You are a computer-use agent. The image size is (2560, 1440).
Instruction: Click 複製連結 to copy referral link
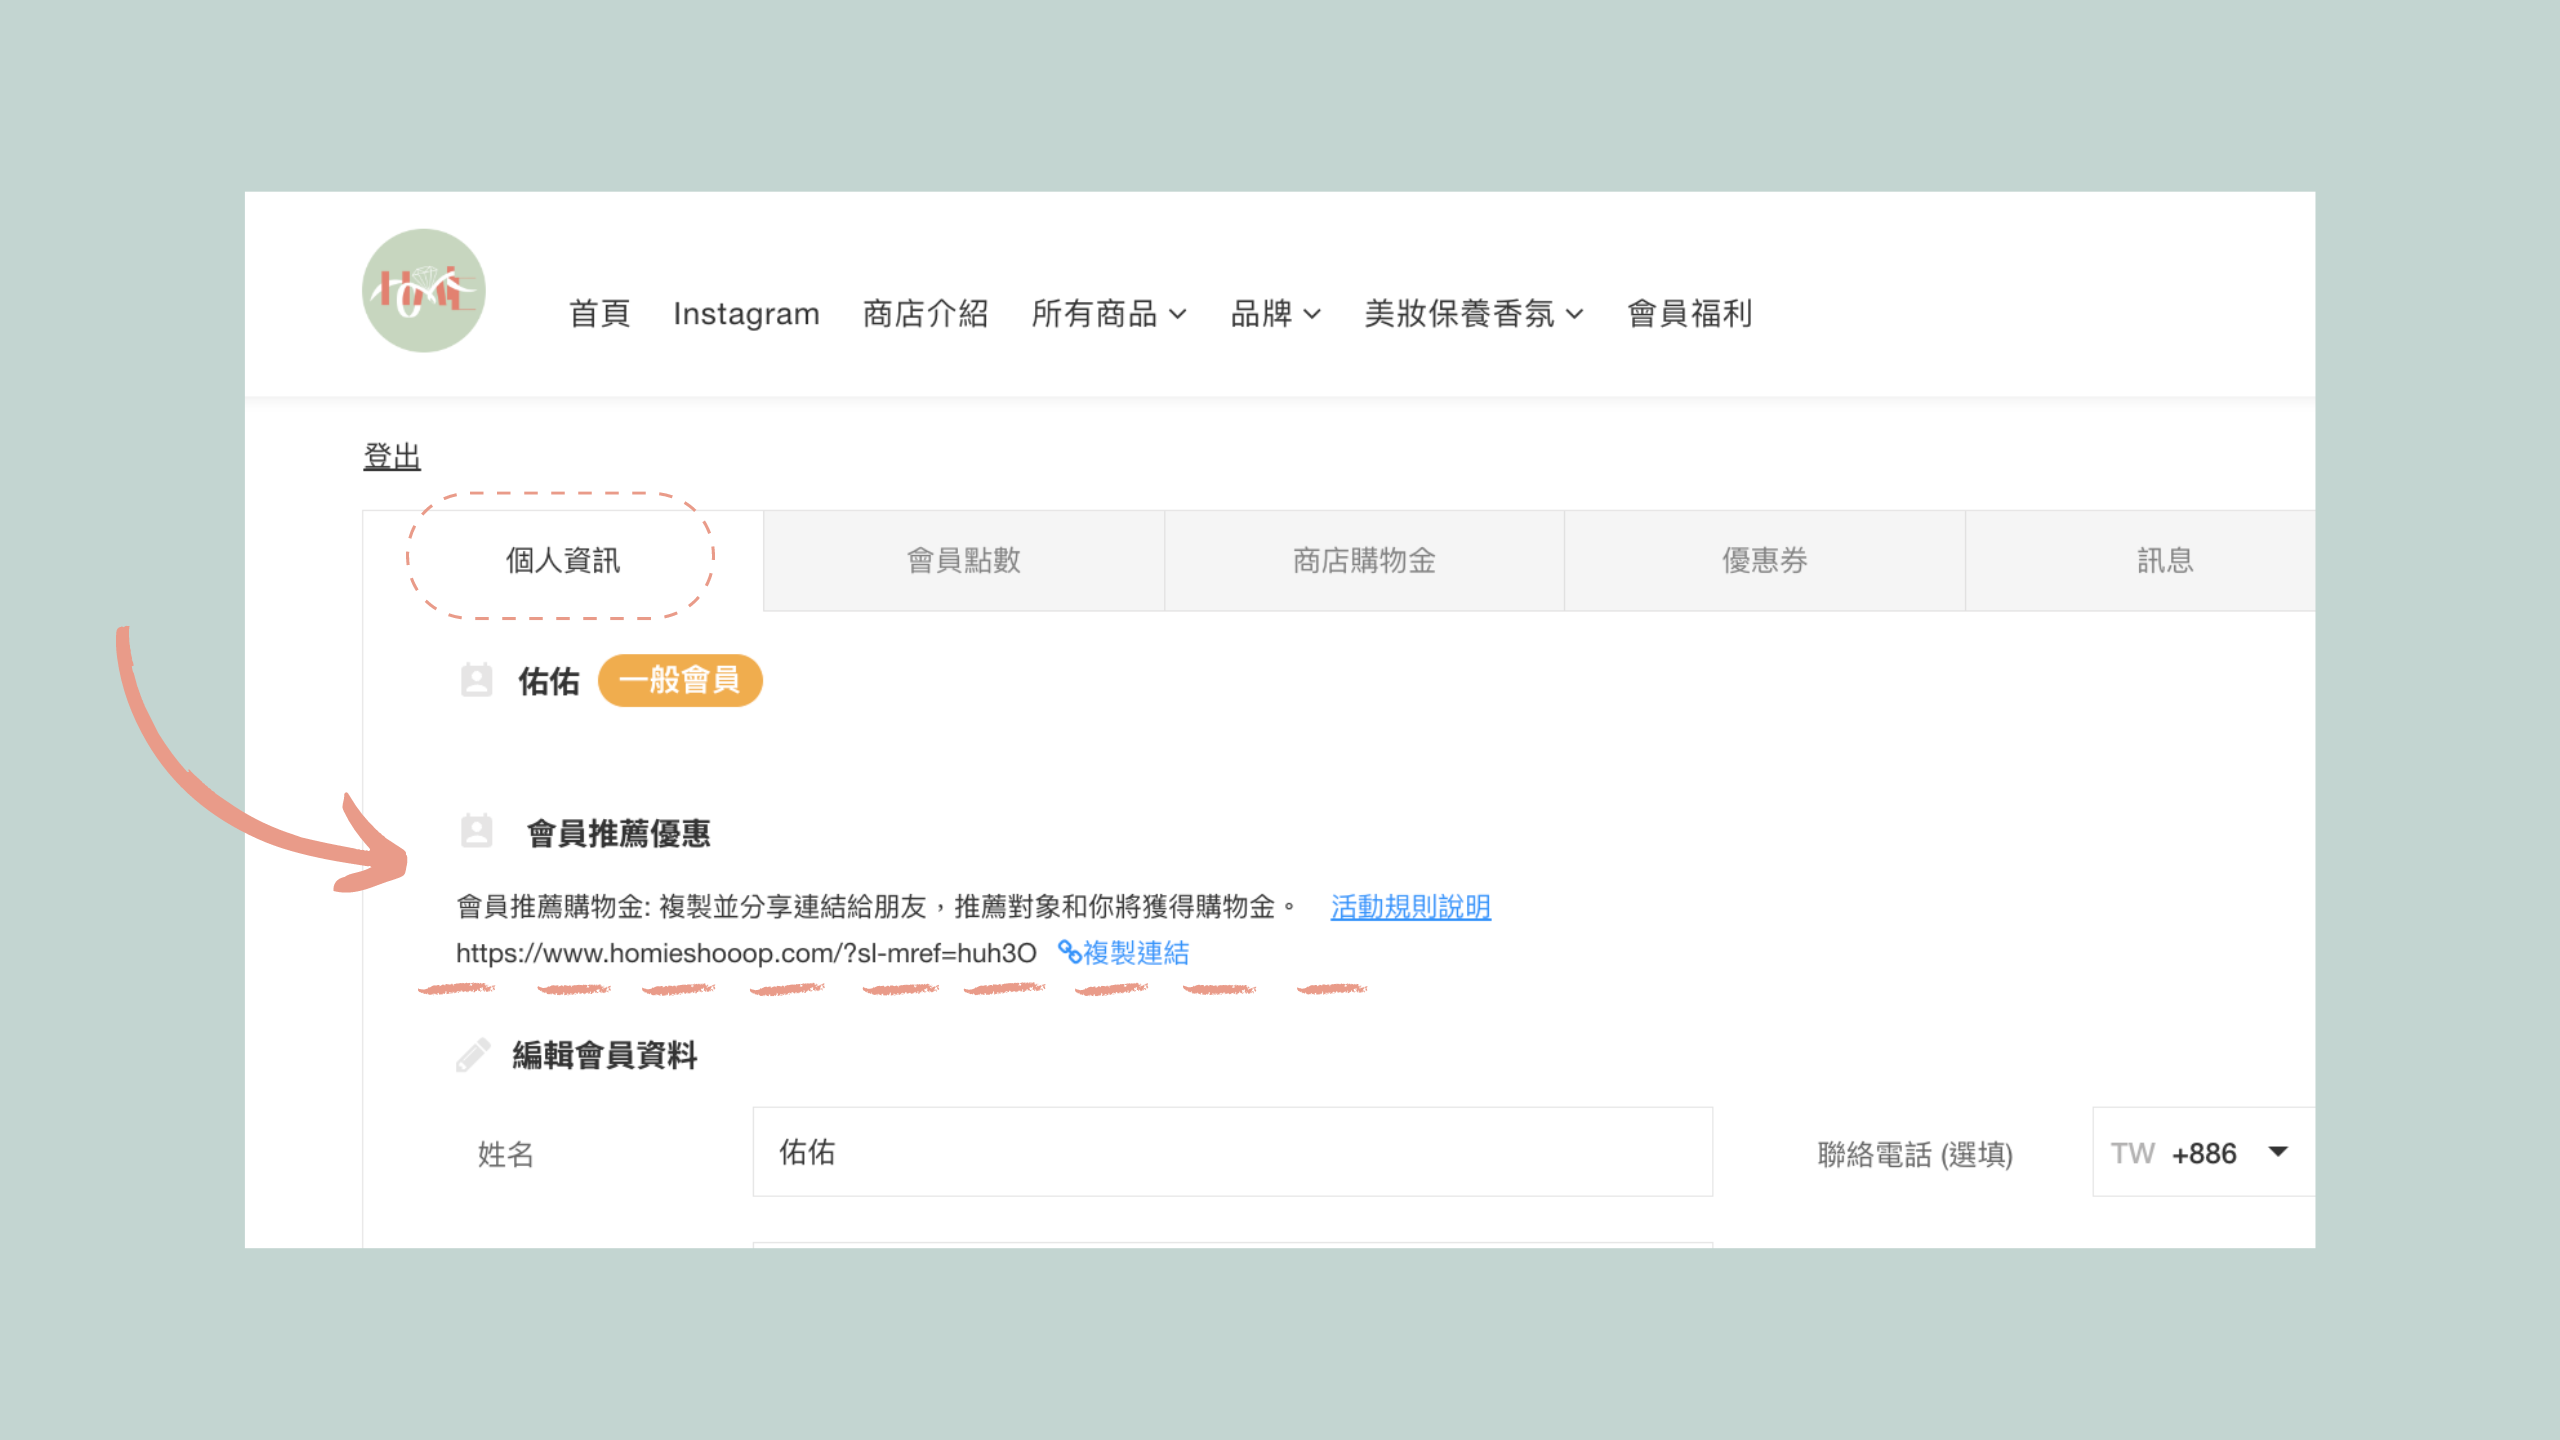(1124, 953)
